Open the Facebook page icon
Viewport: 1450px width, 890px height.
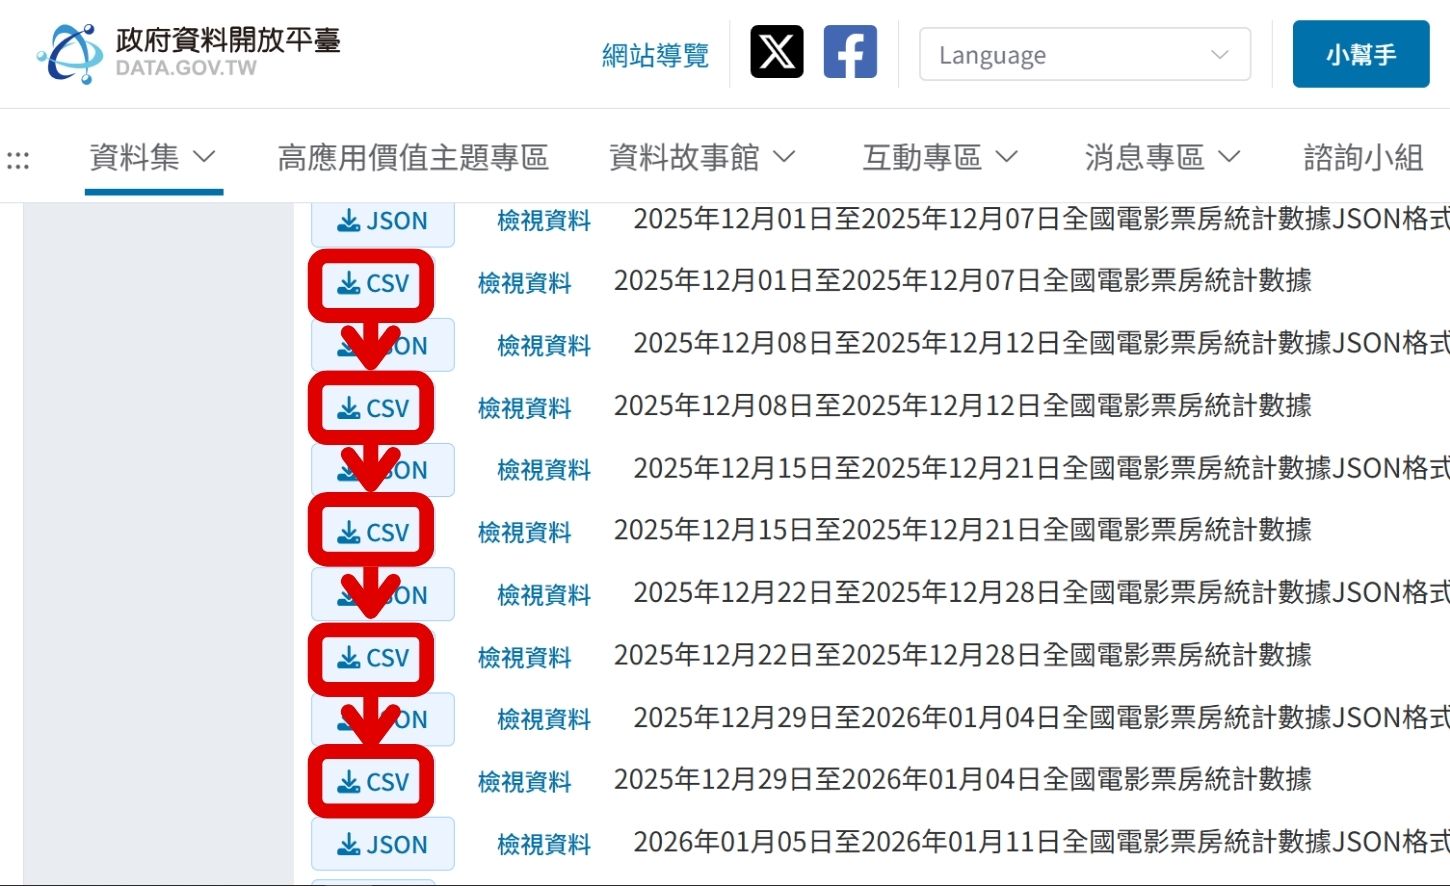[x=849, y=52]
